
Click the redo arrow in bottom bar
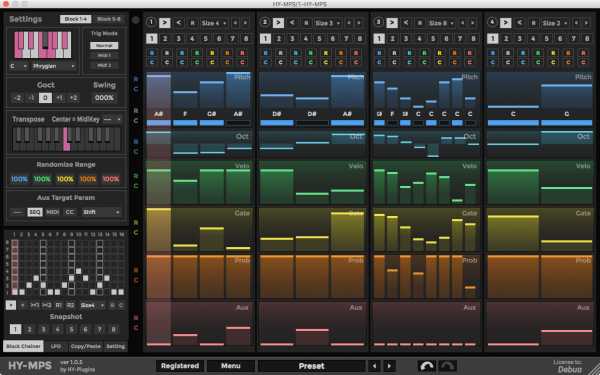447,366
